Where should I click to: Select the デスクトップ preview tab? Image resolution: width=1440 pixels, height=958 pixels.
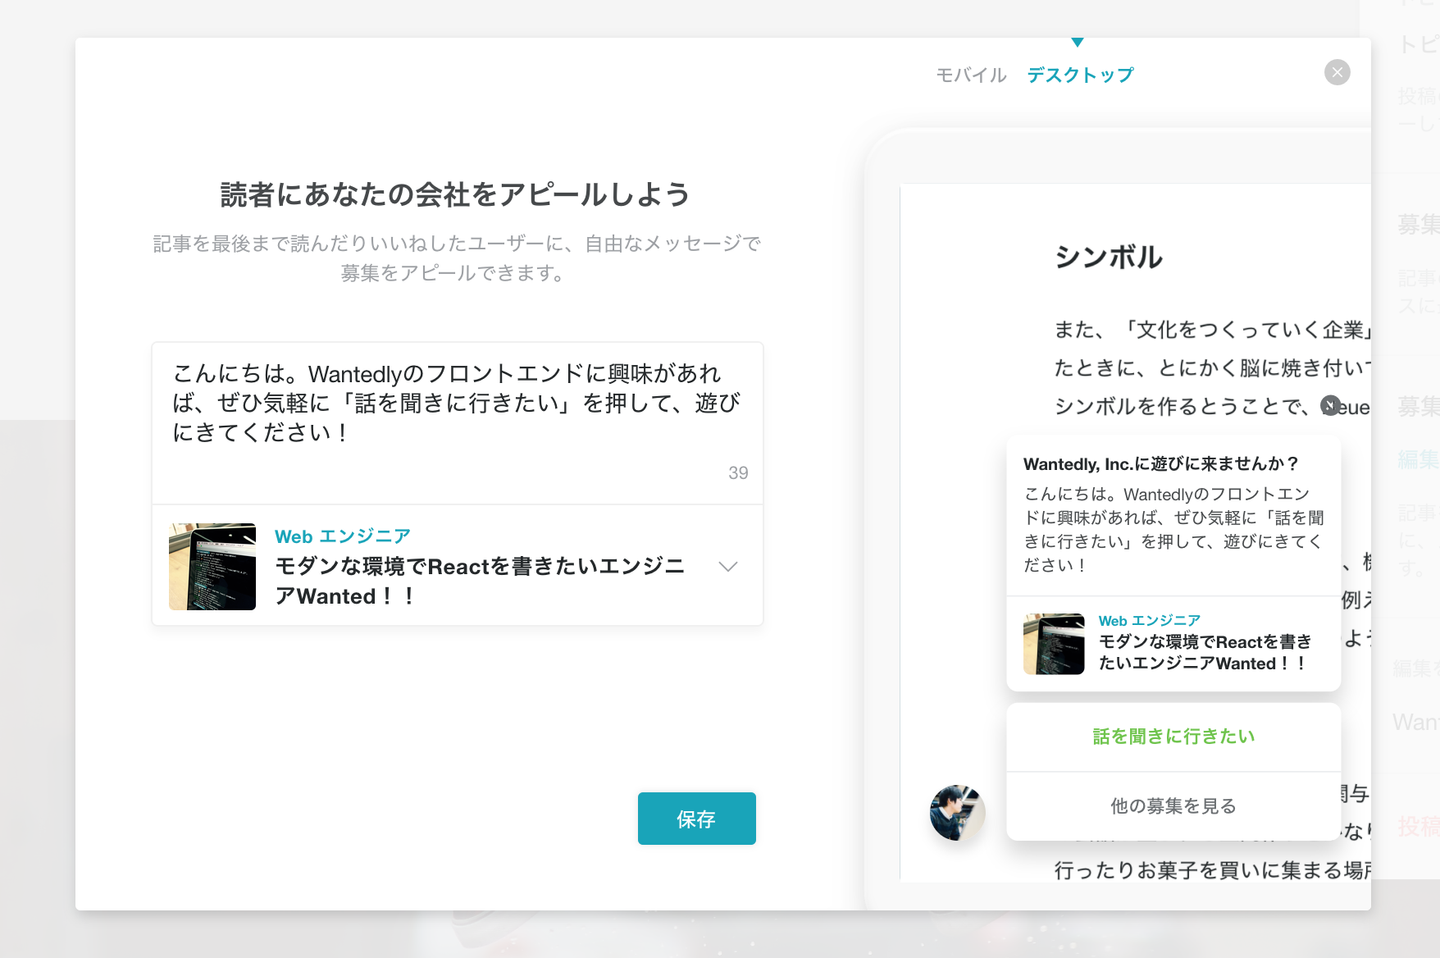click(1080, 75)
